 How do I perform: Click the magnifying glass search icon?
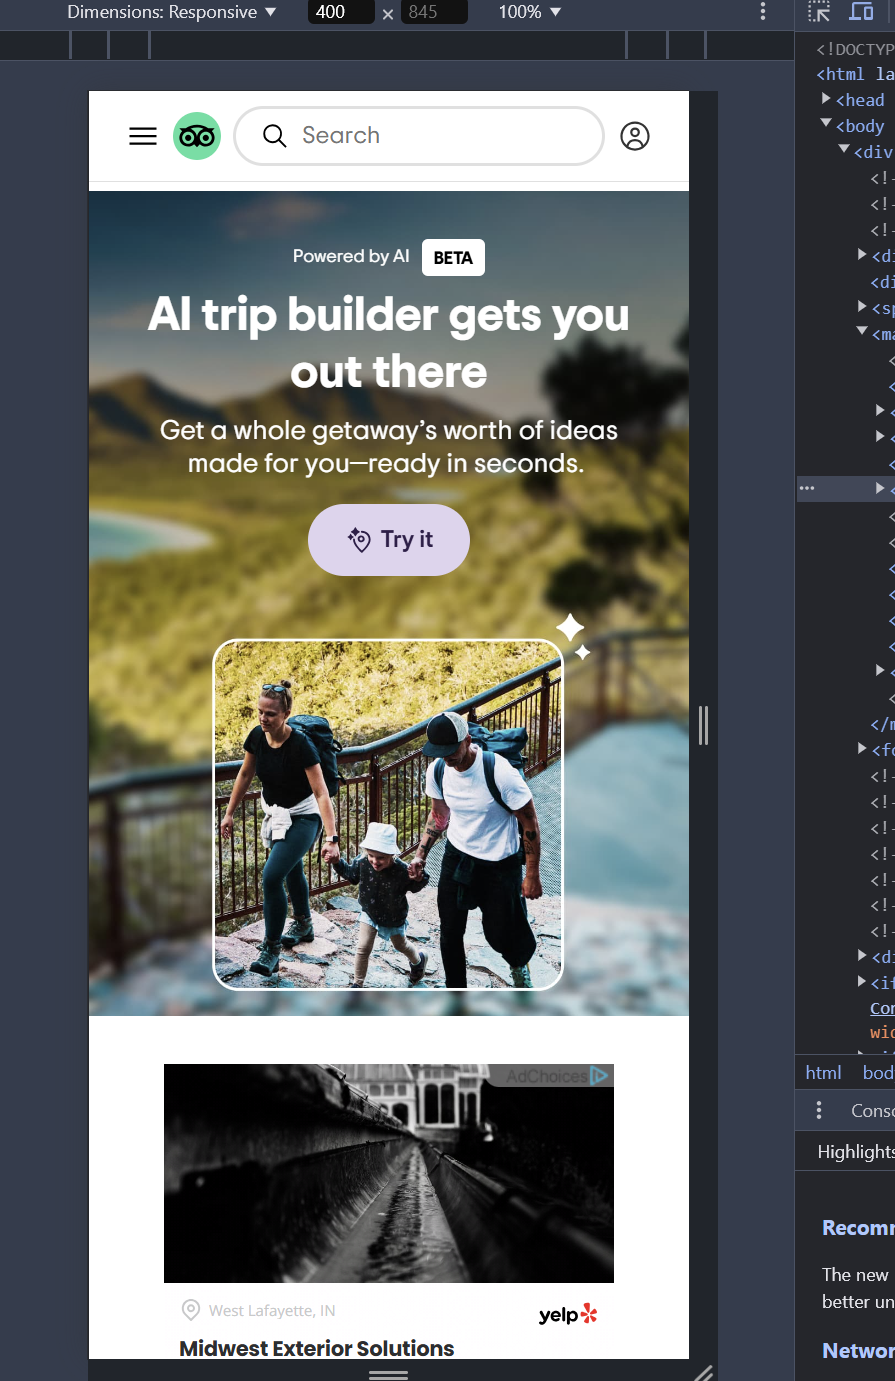(275, 136)
